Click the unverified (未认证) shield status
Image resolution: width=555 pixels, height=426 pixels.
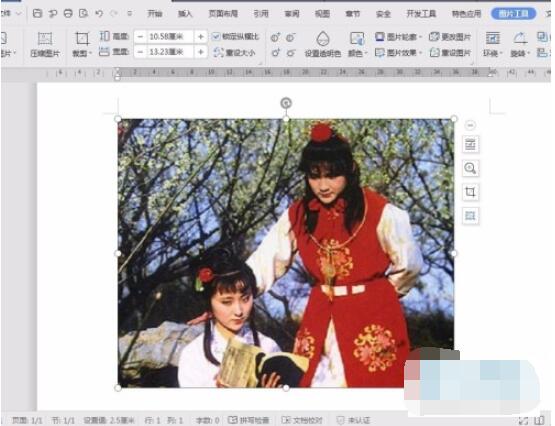point(353,420)
